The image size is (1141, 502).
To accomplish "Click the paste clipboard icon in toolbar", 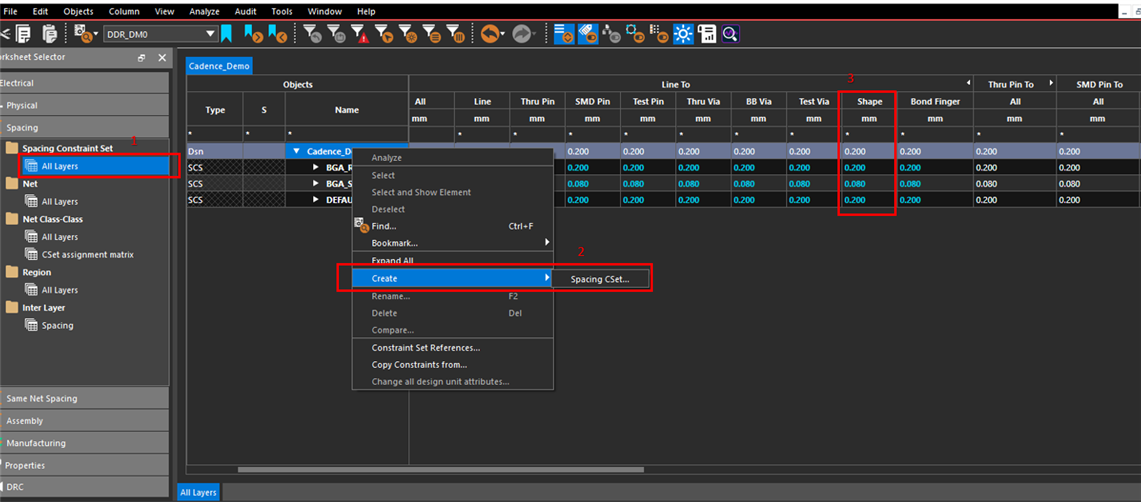I will click(49, 34).
